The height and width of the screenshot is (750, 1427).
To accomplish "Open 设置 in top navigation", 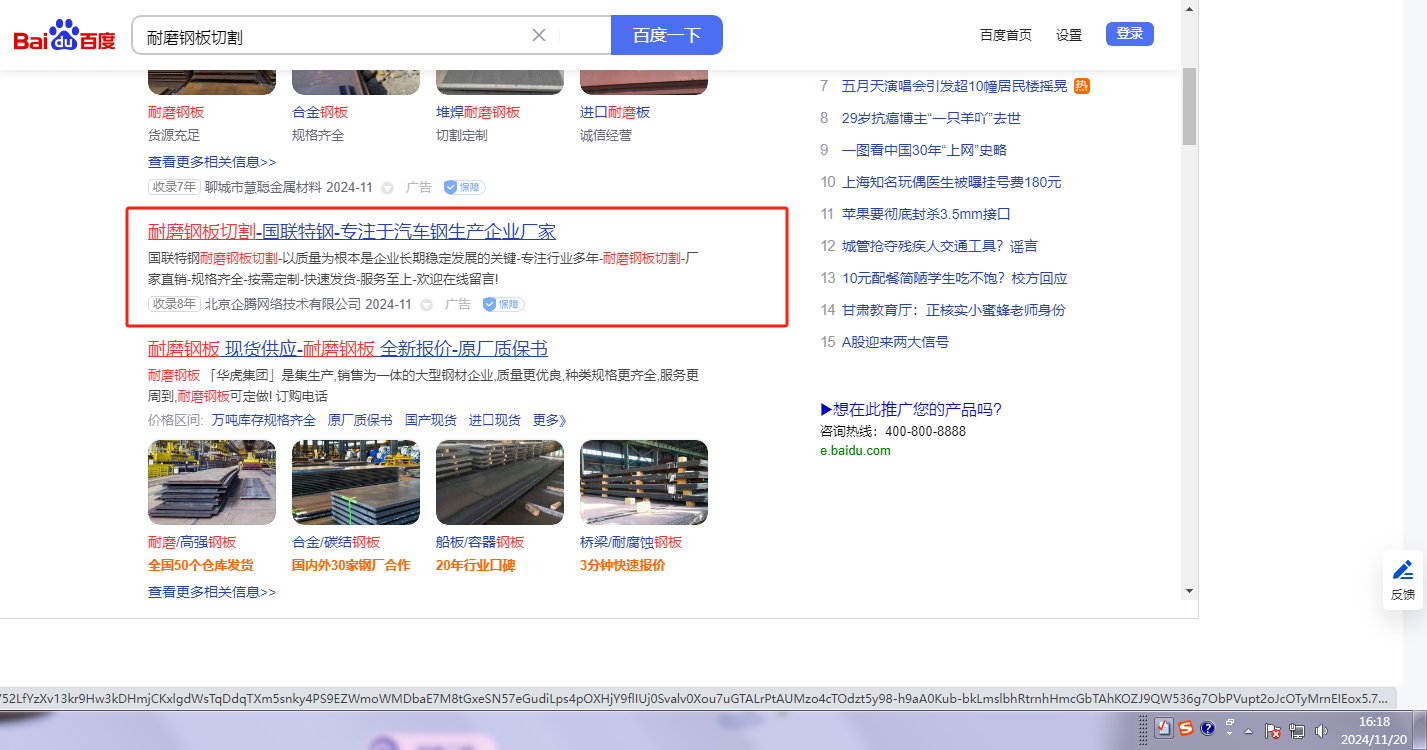I will coord(1069,35).
